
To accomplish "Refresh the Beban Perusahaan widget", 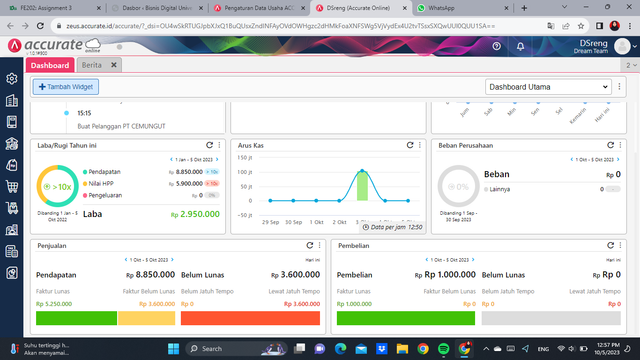I will 611,145.
